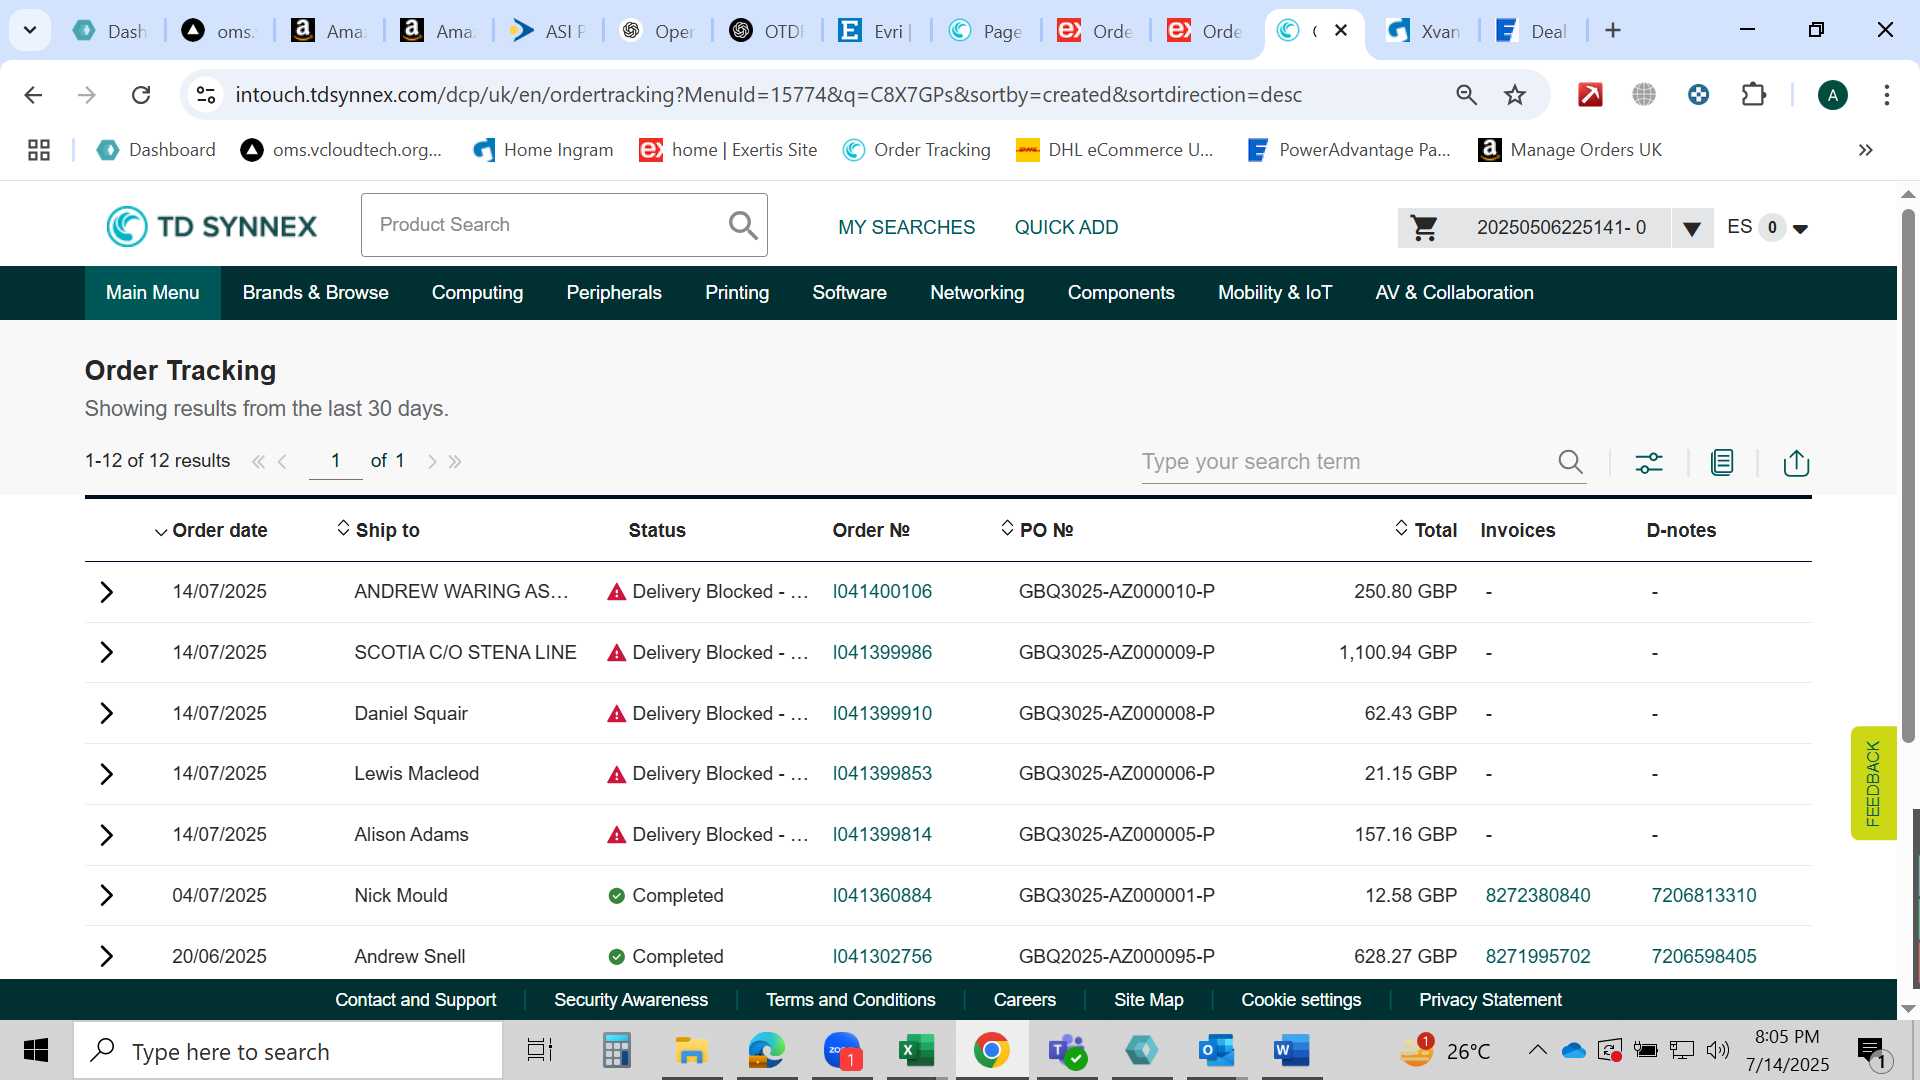Image resolution: width=1920 pixels, height=1080 pixels.
Task: Click the order search magnifier icon
Action: pos(1570,461)
